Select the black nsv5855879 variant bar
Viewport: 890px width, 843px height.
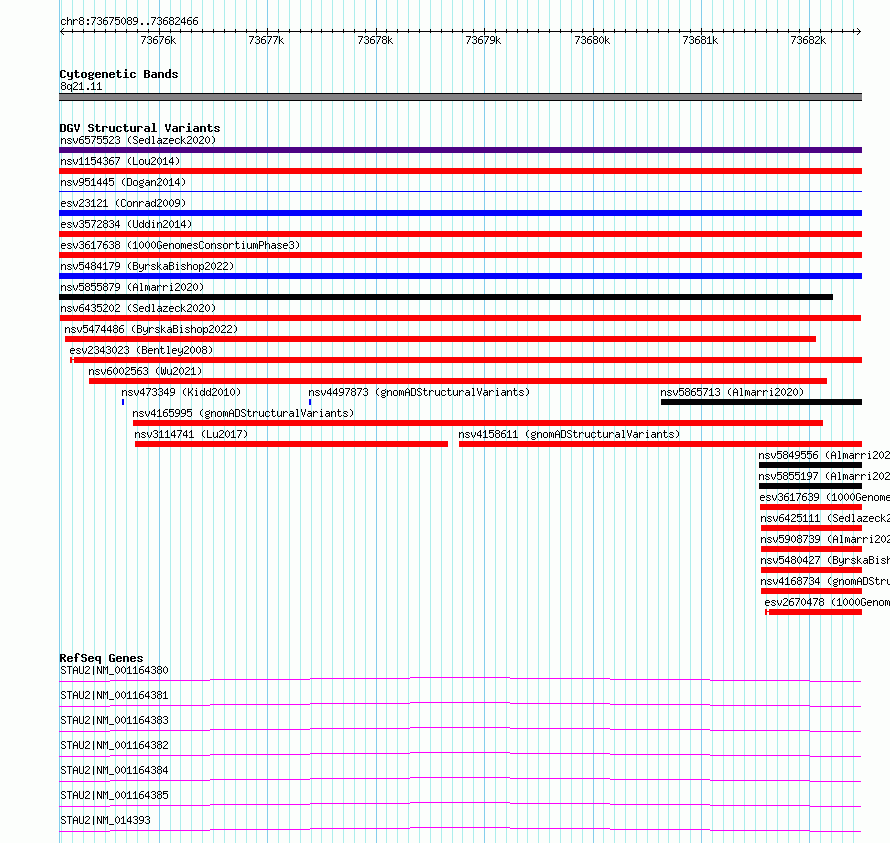click(x=446, y=297)
